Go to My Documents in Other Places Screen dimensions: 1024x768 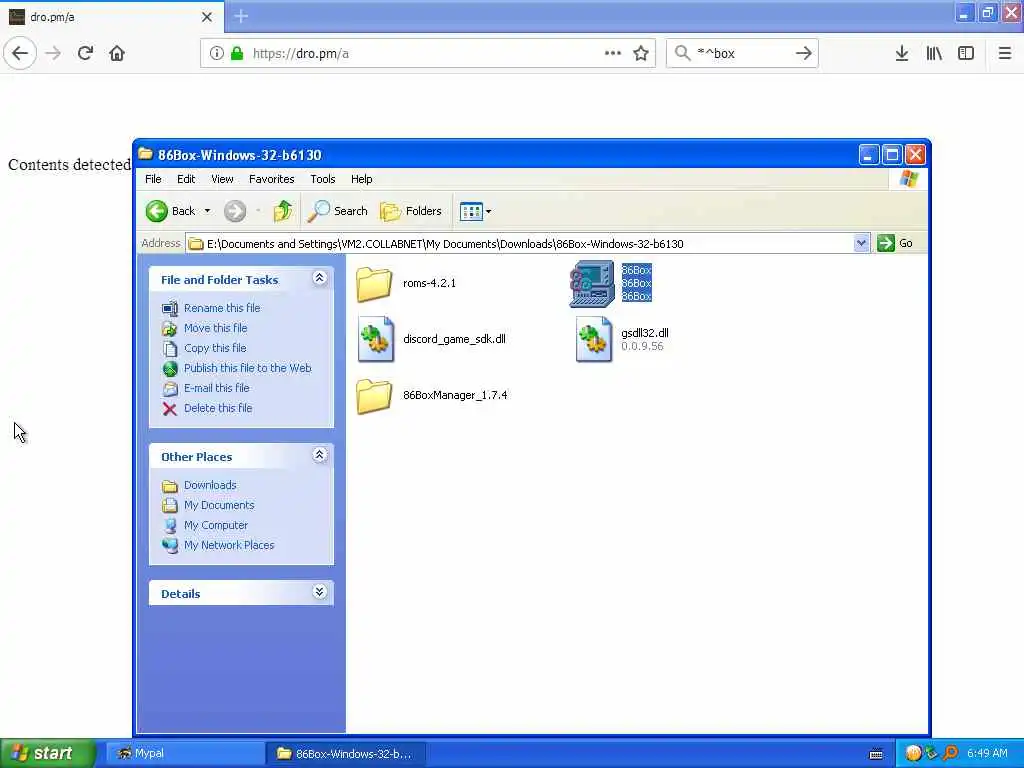[x=208, y=505]
